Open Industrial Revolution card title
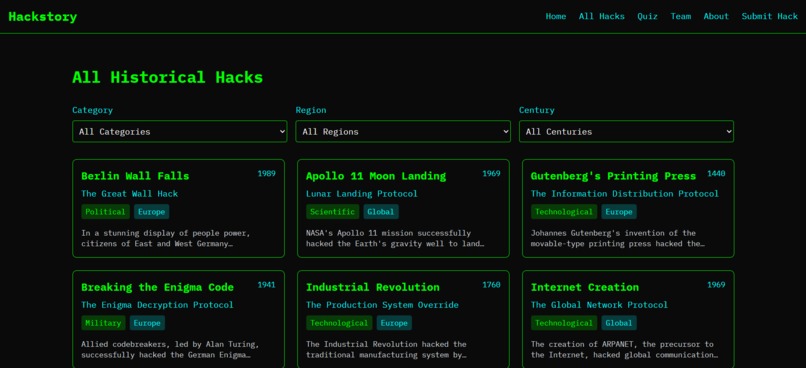Screen dimensions: 806x368 click(x=373, y=287)
